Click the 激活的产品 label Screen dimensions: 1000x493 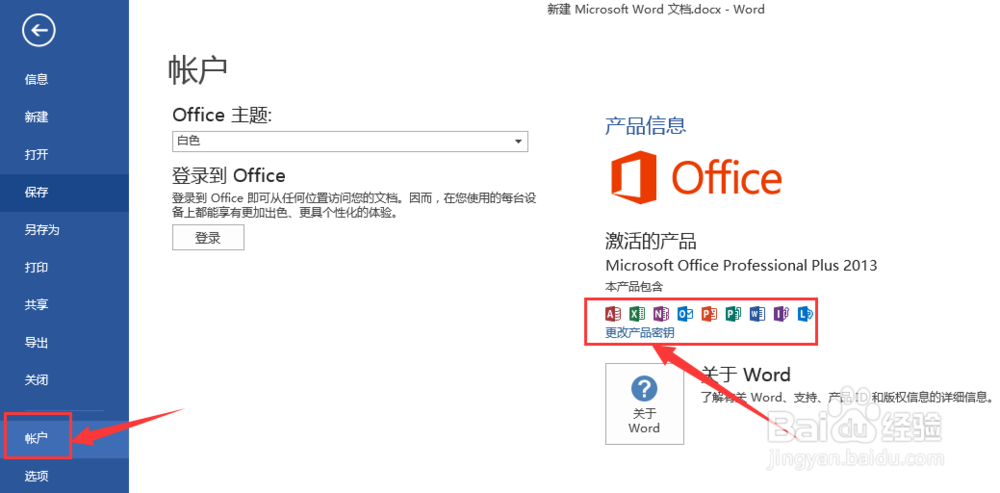pyautogui.click(x=651, y=241)
